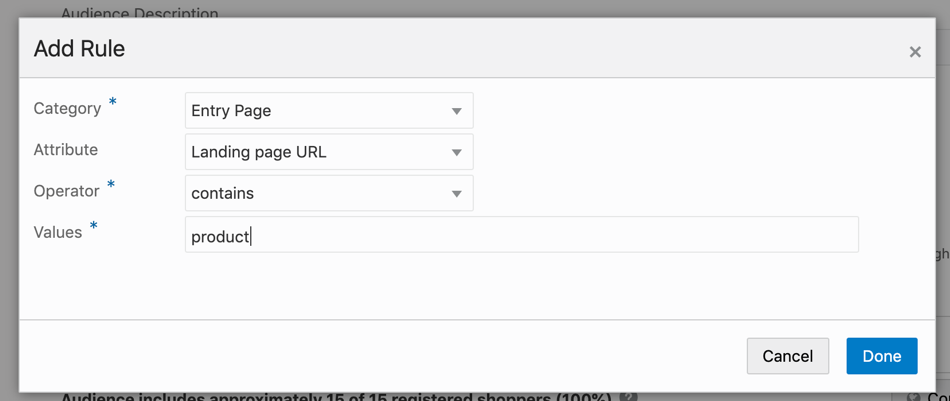
Task: Click the Values field label
Action: coord(58,232)
